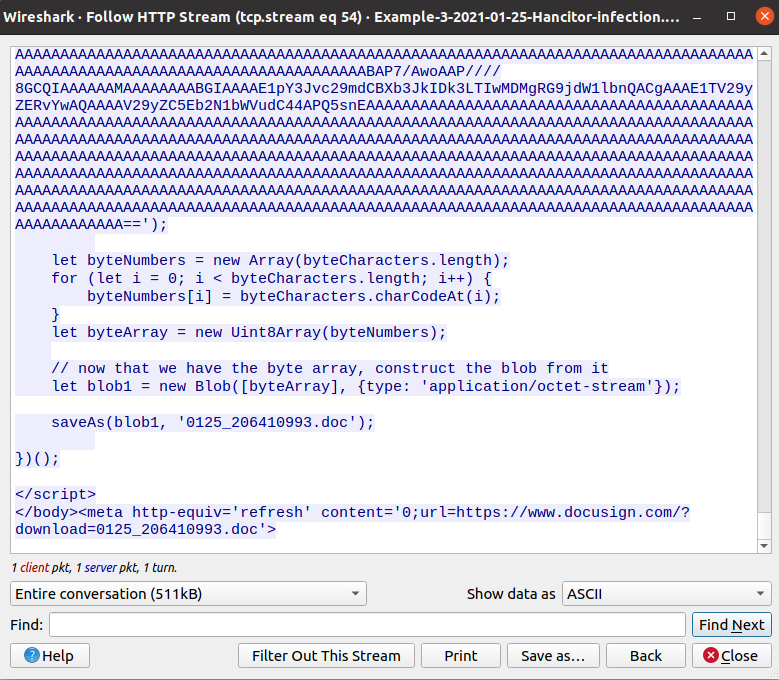Click the 'let blob1 = new Blob' line
Viewport: 779px width, 680px height.
click(x=366, y=386)
